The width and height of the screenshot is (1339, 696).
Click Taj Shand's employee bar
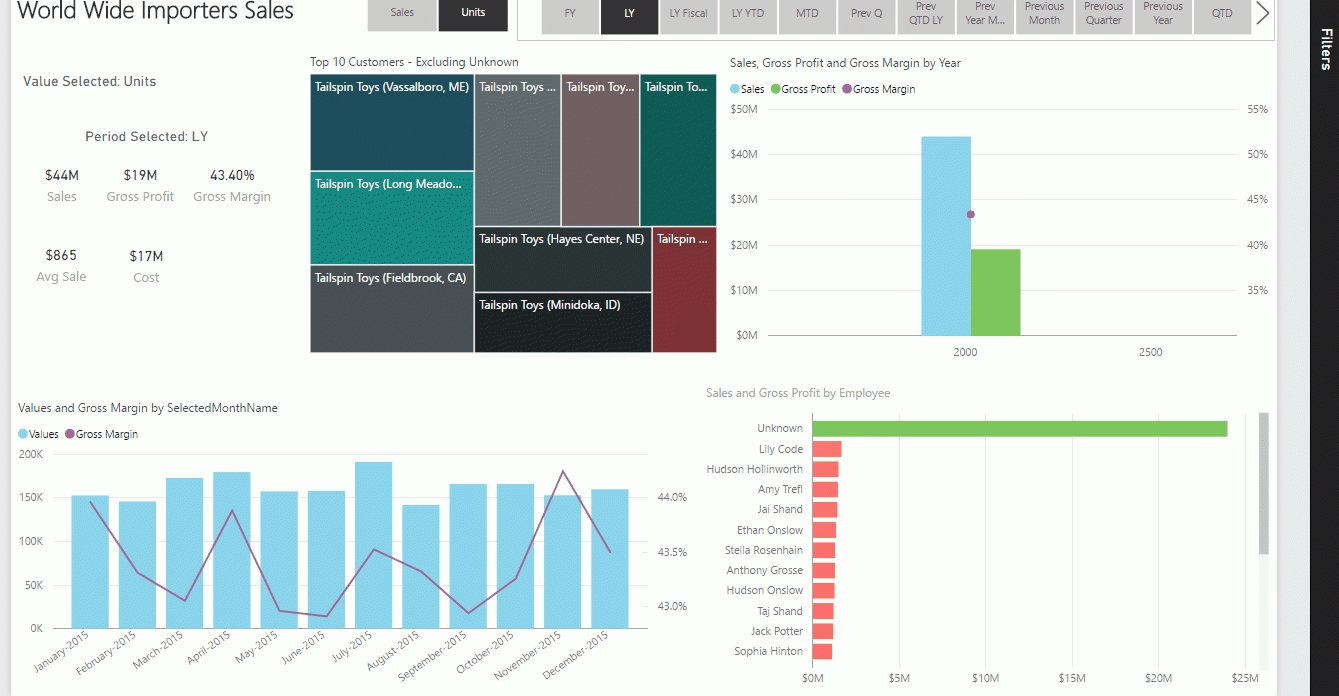click(823, 611)
